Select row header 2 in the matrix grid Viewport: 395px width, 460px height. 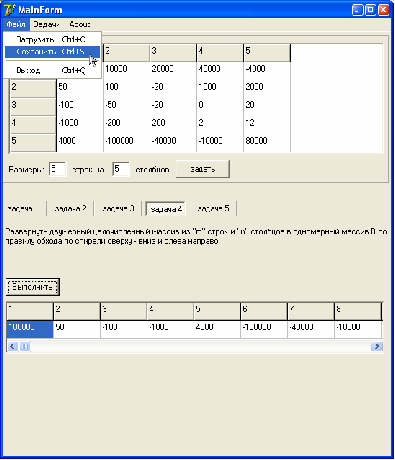(33, 88)
